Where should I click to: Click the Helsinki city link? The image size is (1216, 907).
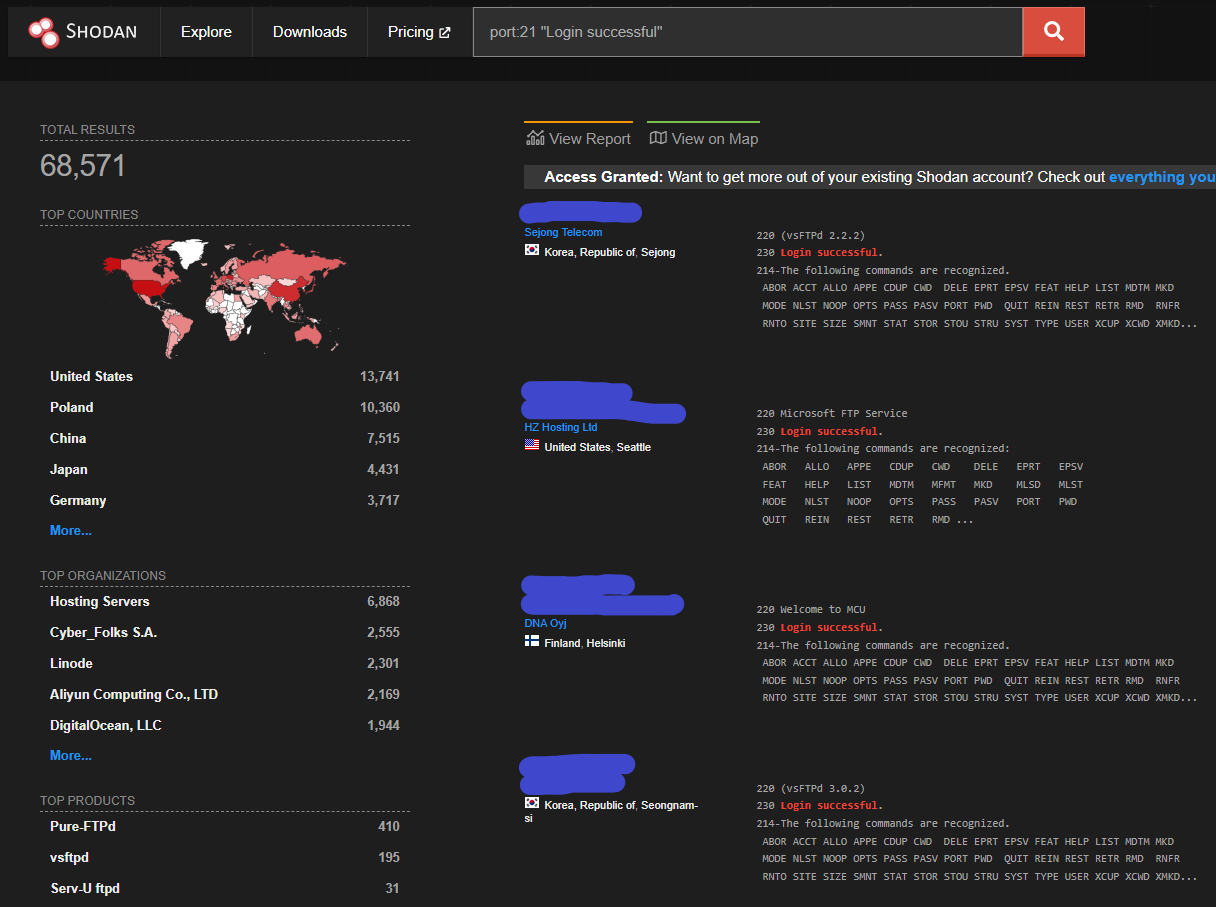[606, 643]
